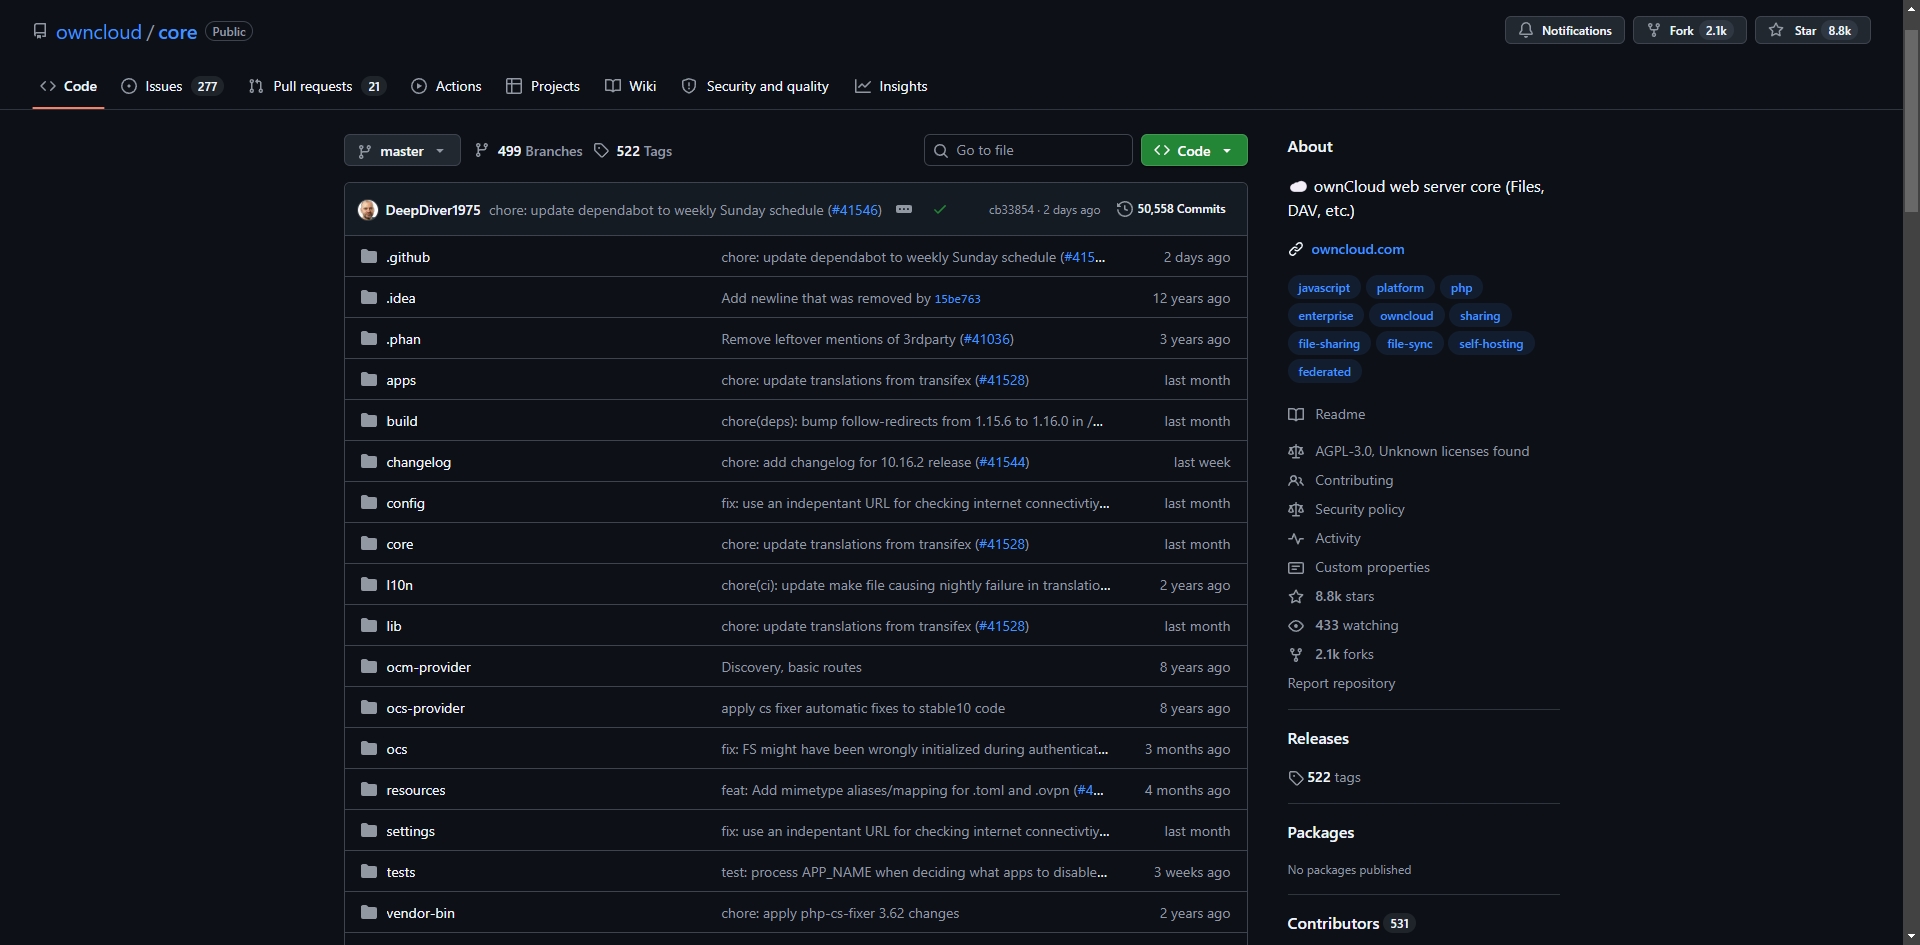
Task: Star the repository with Star button
Action: coord(1813,30)
